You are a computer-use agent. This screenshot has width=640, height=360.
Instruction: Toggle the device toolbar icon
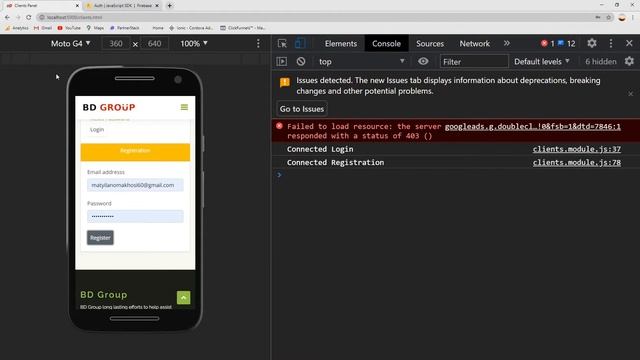(x=300, y=43)
